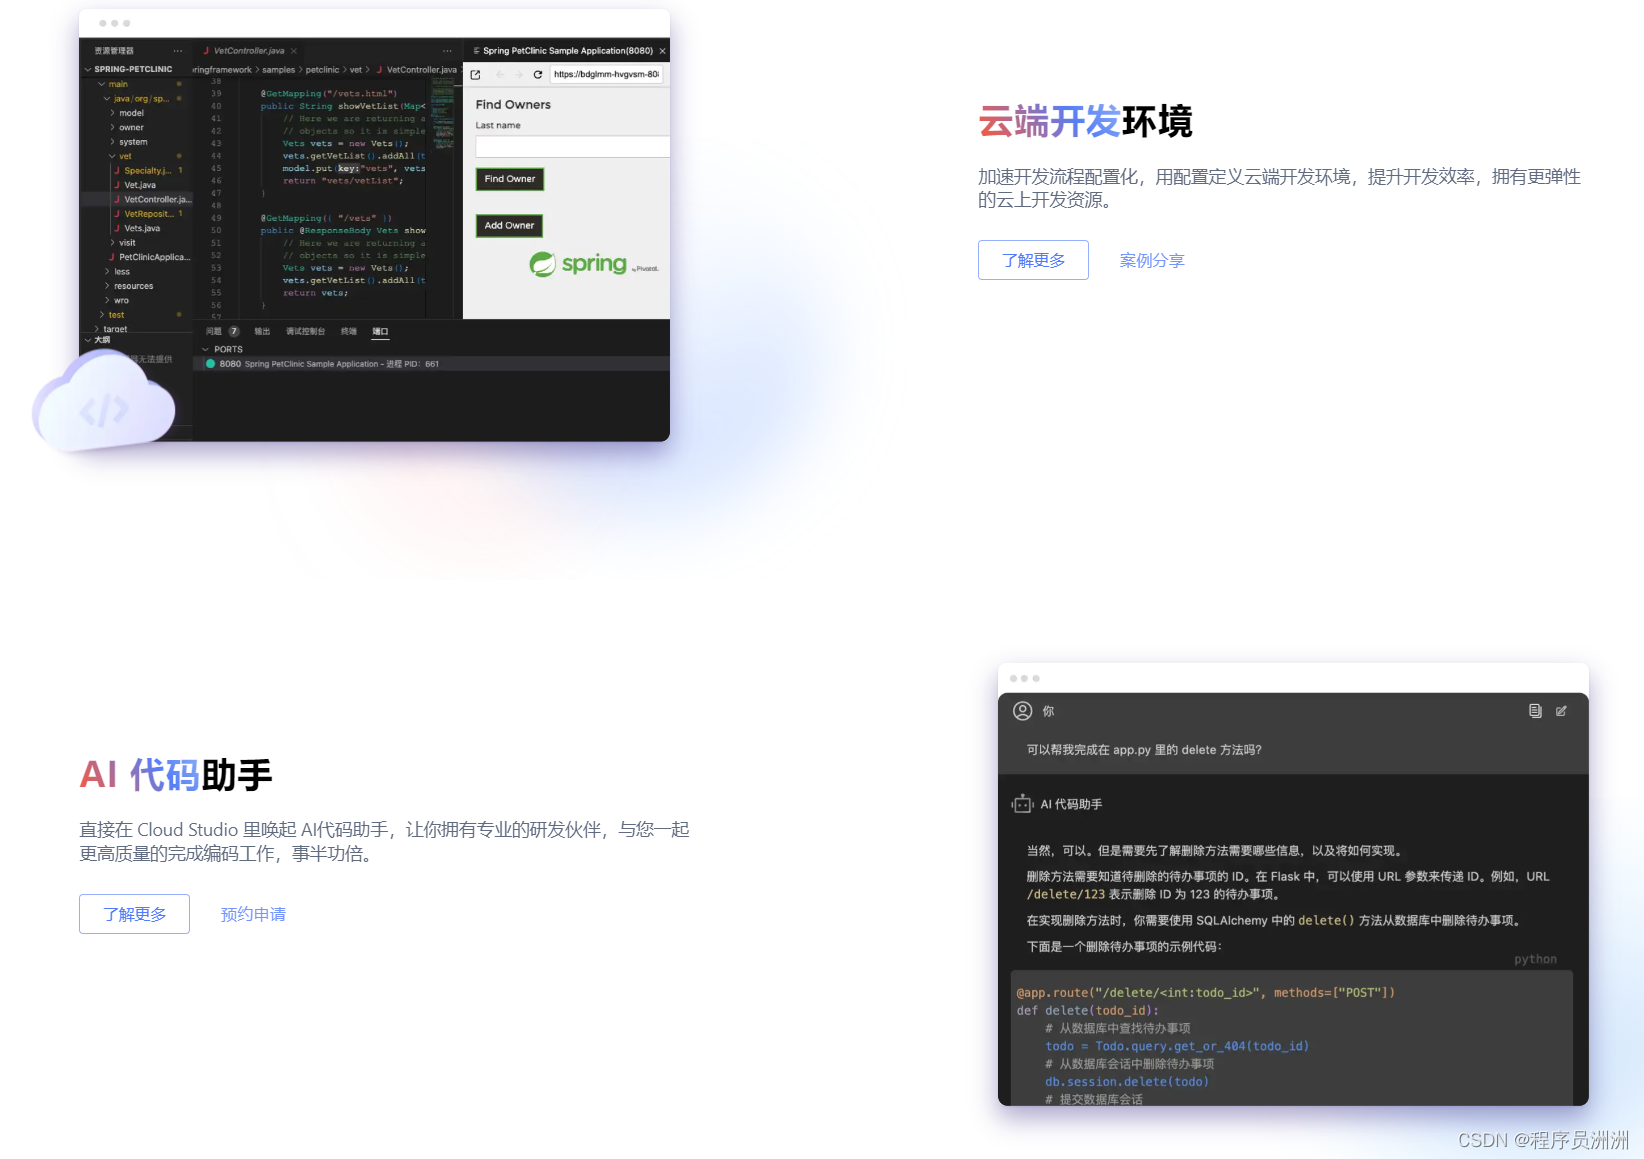Select the 8080 Spring PetClinic port row
Viewport: 1644px width, 1159px height.
click(x=431, y=364)
